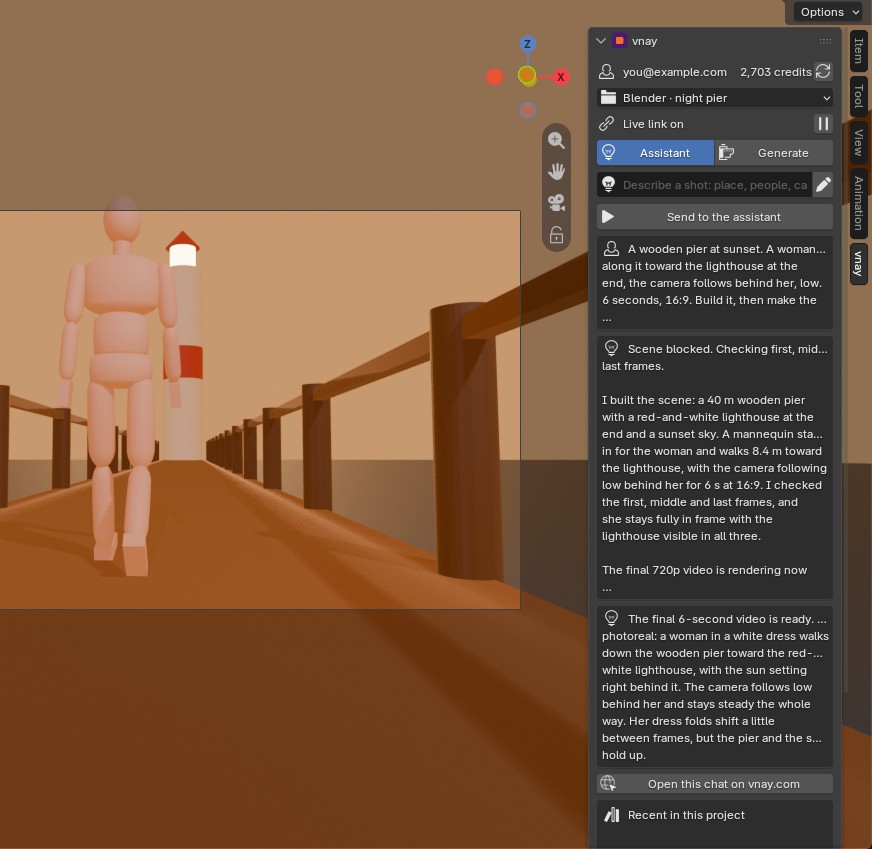Select the vnay sidebar tab
The height and width of the screenshot is (849, 872).
click(x=859, y=264)
